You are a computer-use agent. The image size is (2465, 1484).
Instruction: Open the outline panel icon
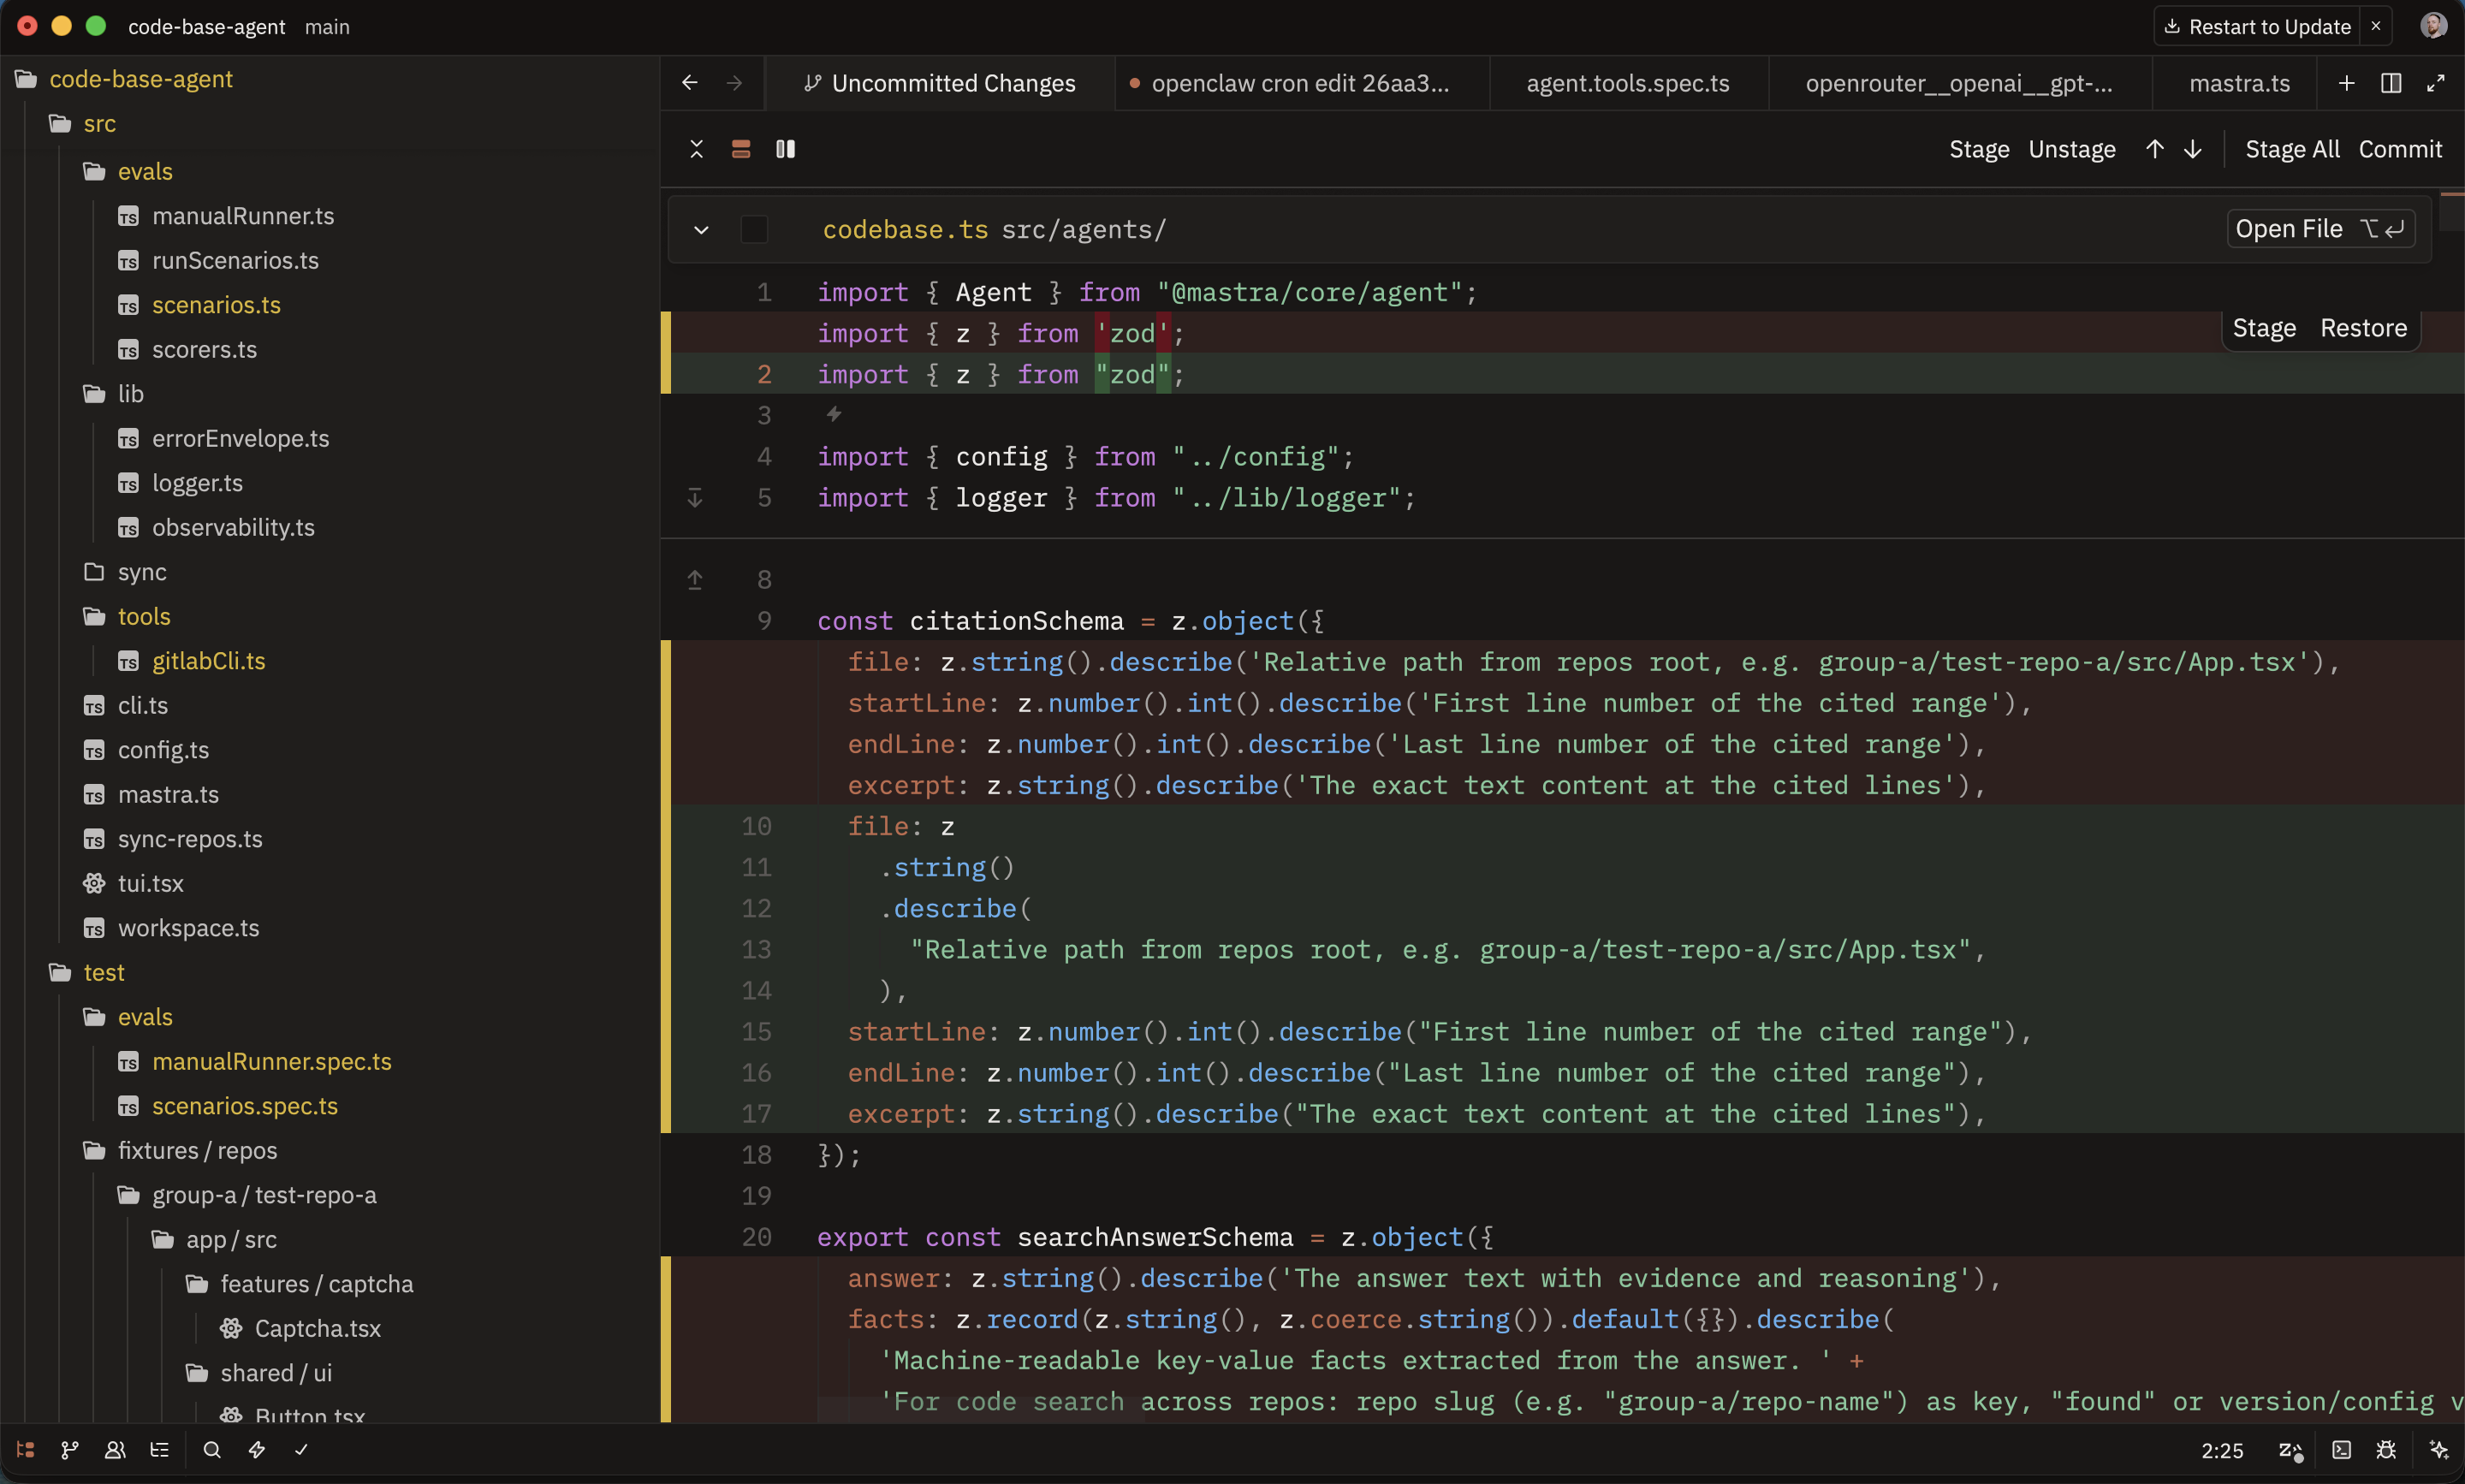click(x=160, y=1450)
